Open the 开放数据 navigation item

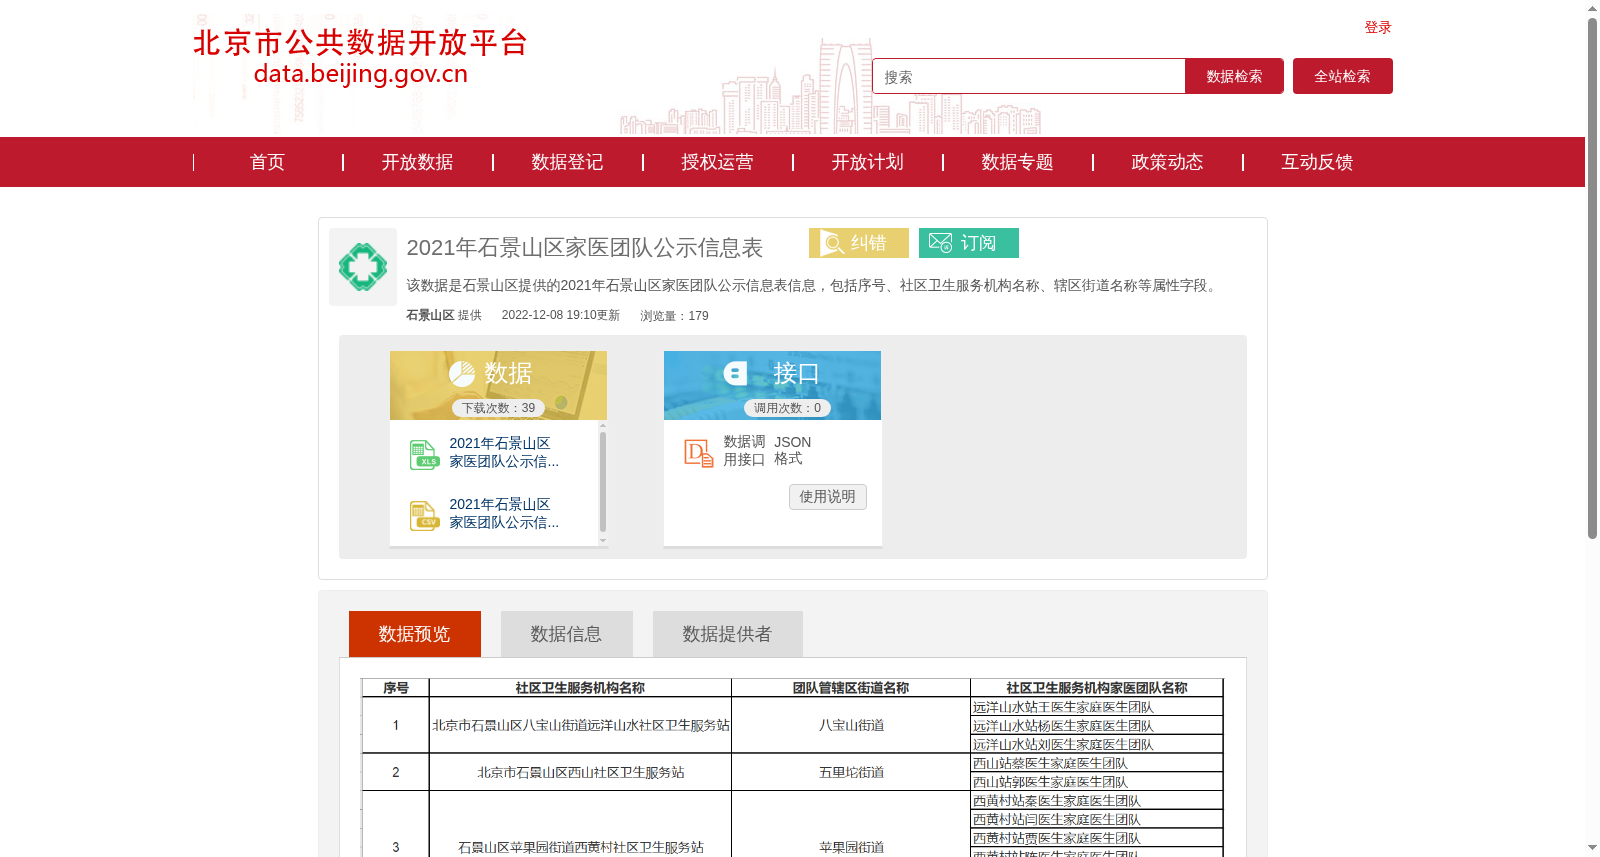(417, 162)
